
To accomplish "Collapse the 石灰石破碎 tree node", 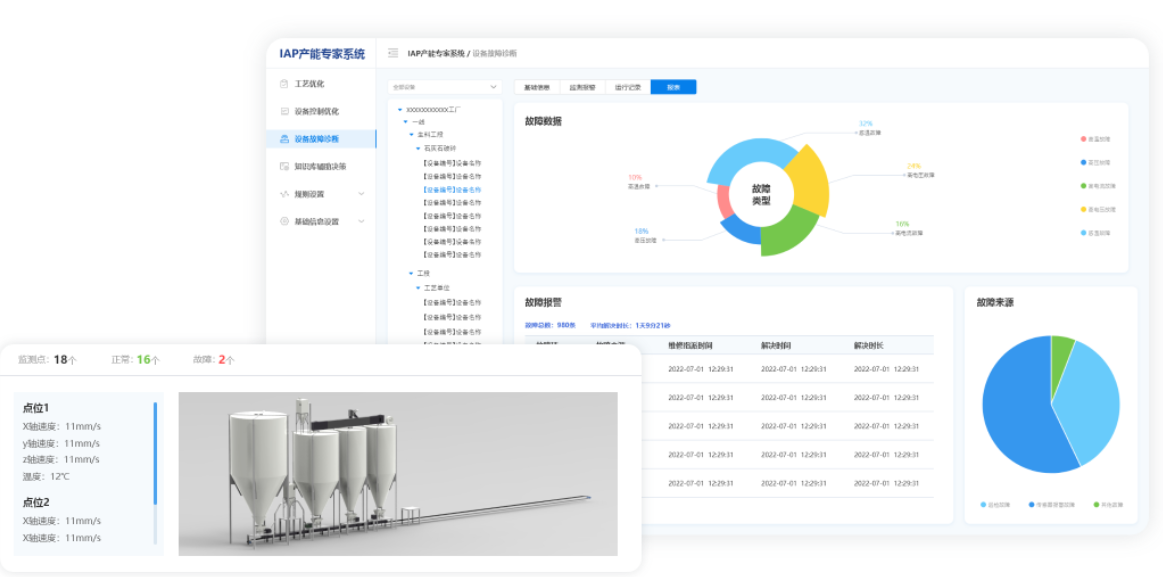I will click(418, 148).
